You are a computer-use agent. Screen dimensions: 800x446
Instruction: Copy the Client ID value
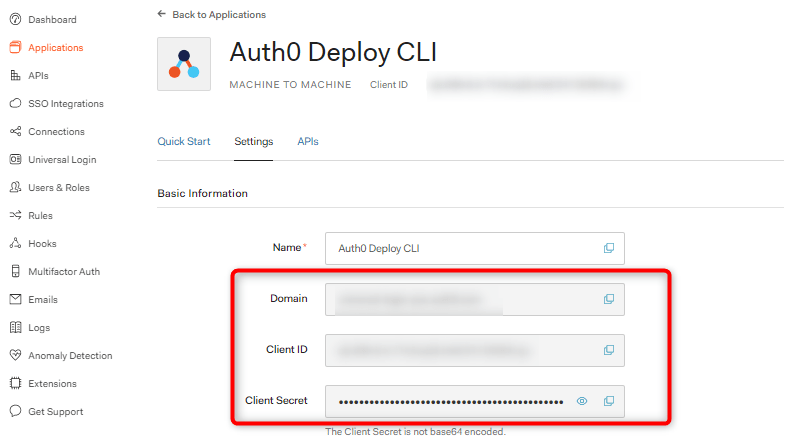(x=609, y=350)
